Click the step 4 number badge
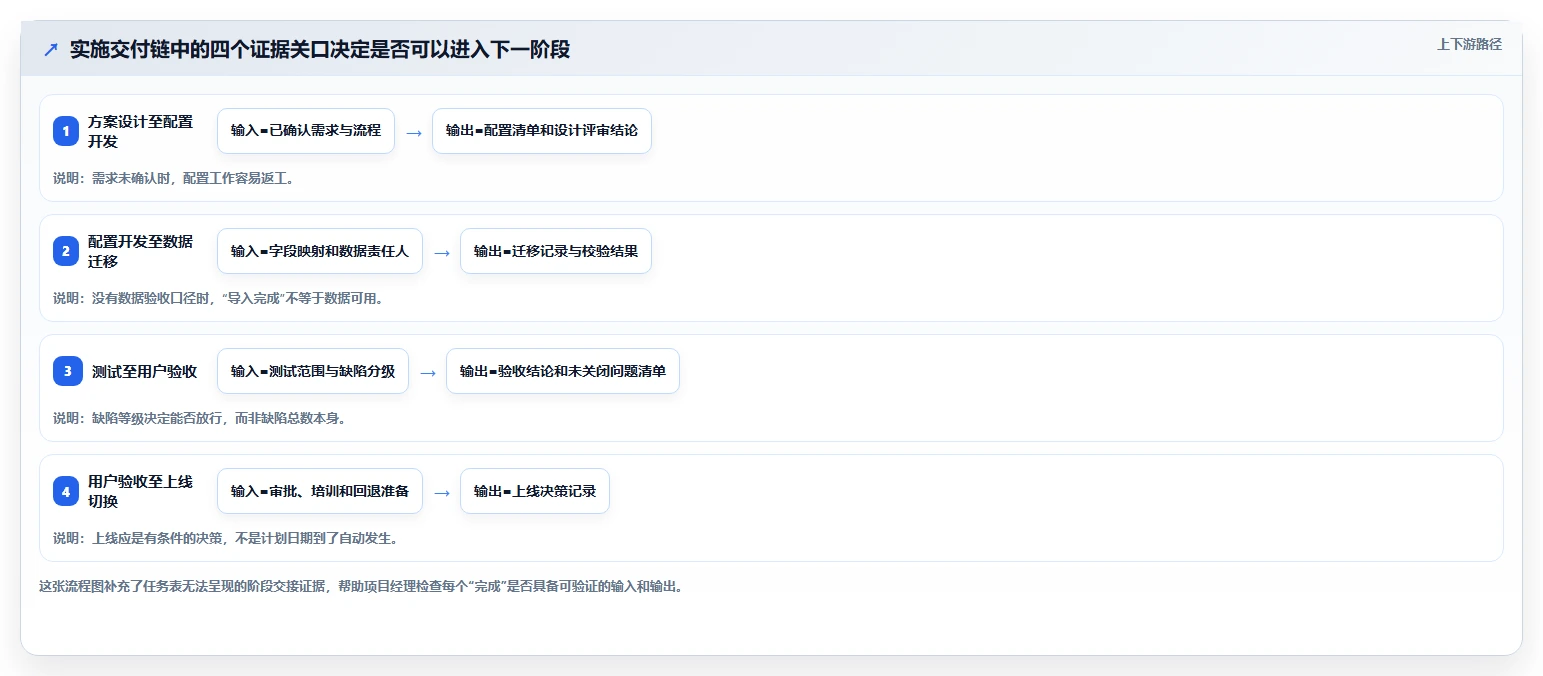Viewport: 1543px width, 676px height. 66,491
